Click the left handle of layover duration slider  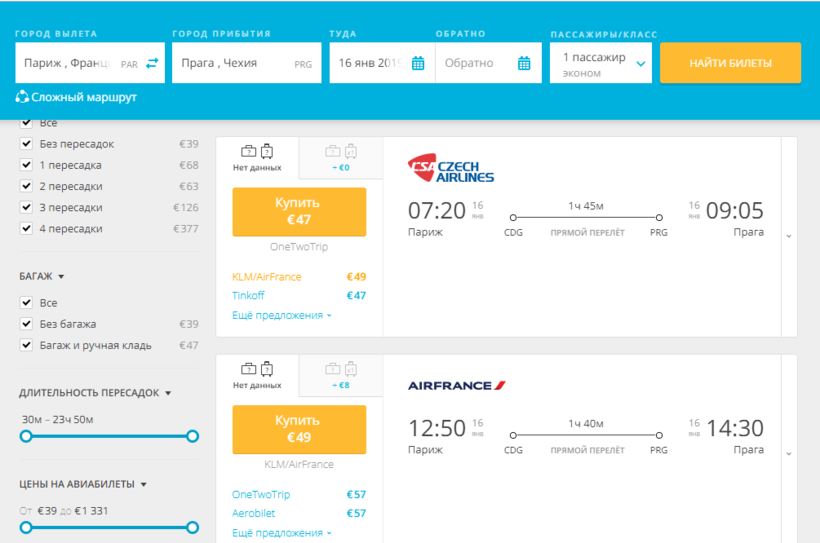pos(26,436)
